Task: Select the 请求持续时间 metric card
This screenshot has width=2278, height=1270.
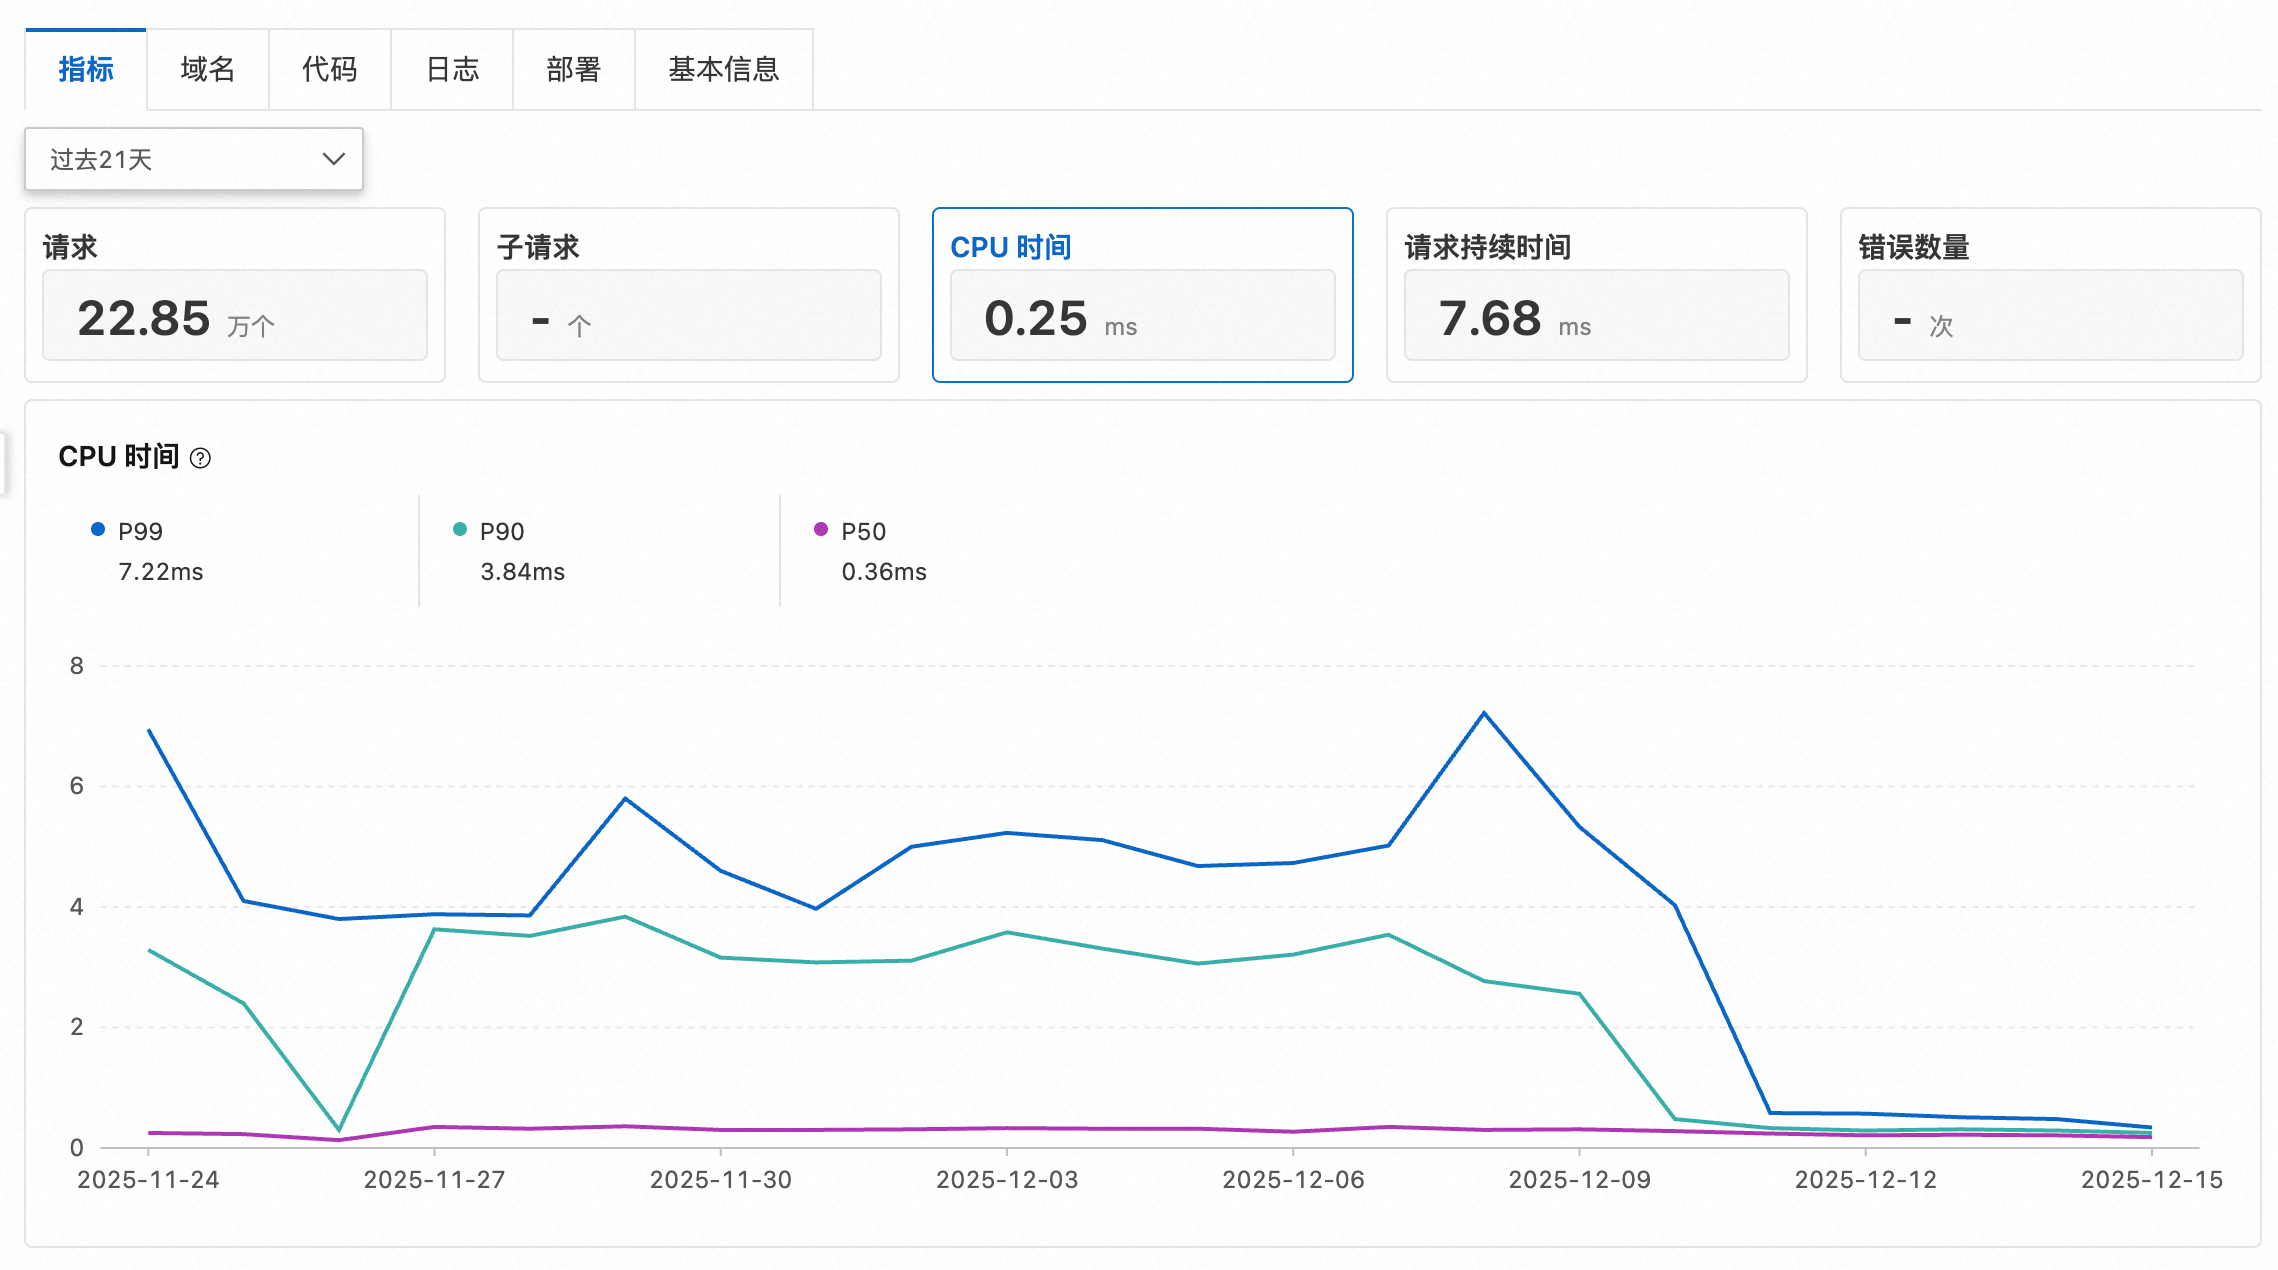Action: [1596, 295]
